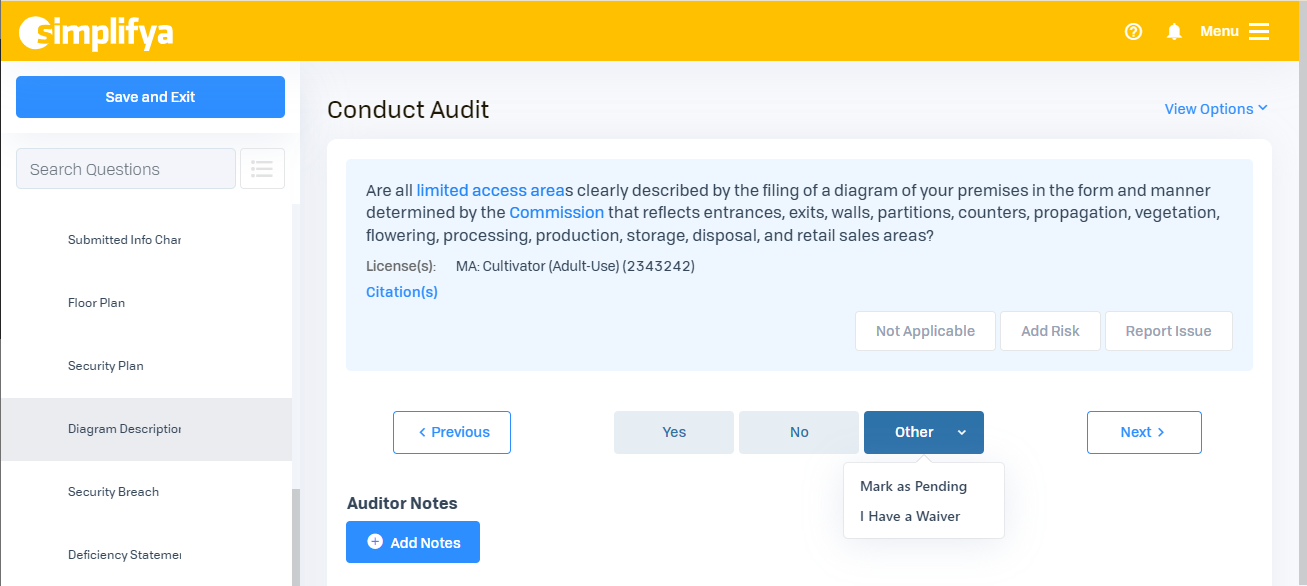This screenshot has height=586, width=1307.
Task: Go to the Next question
Action: (1143, 432)
